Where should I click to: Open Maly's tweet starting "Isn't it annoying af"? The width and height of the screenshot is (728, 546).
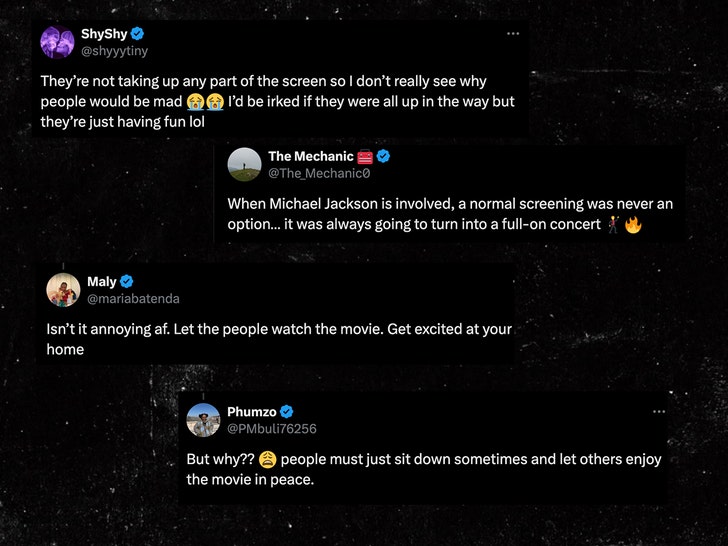279,339
